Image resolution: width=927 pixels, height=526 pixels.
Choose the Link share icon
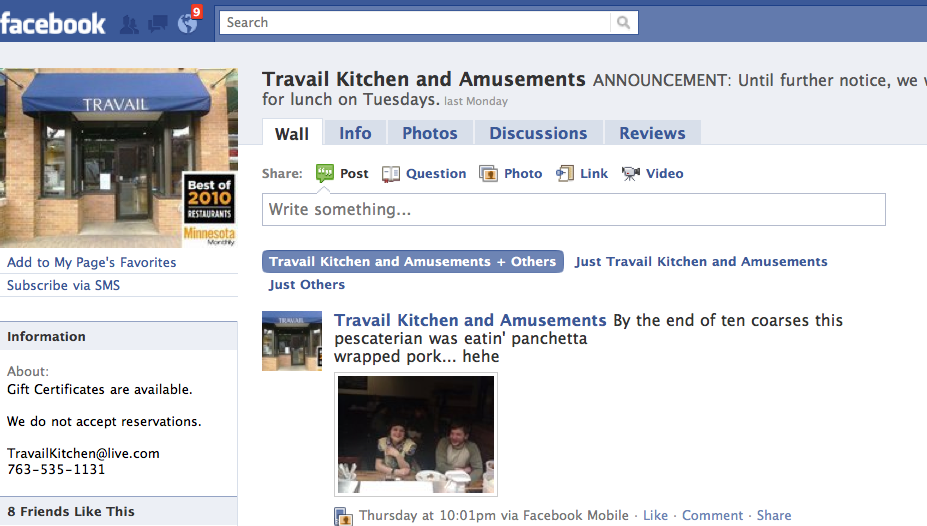(x=565, y=173)
